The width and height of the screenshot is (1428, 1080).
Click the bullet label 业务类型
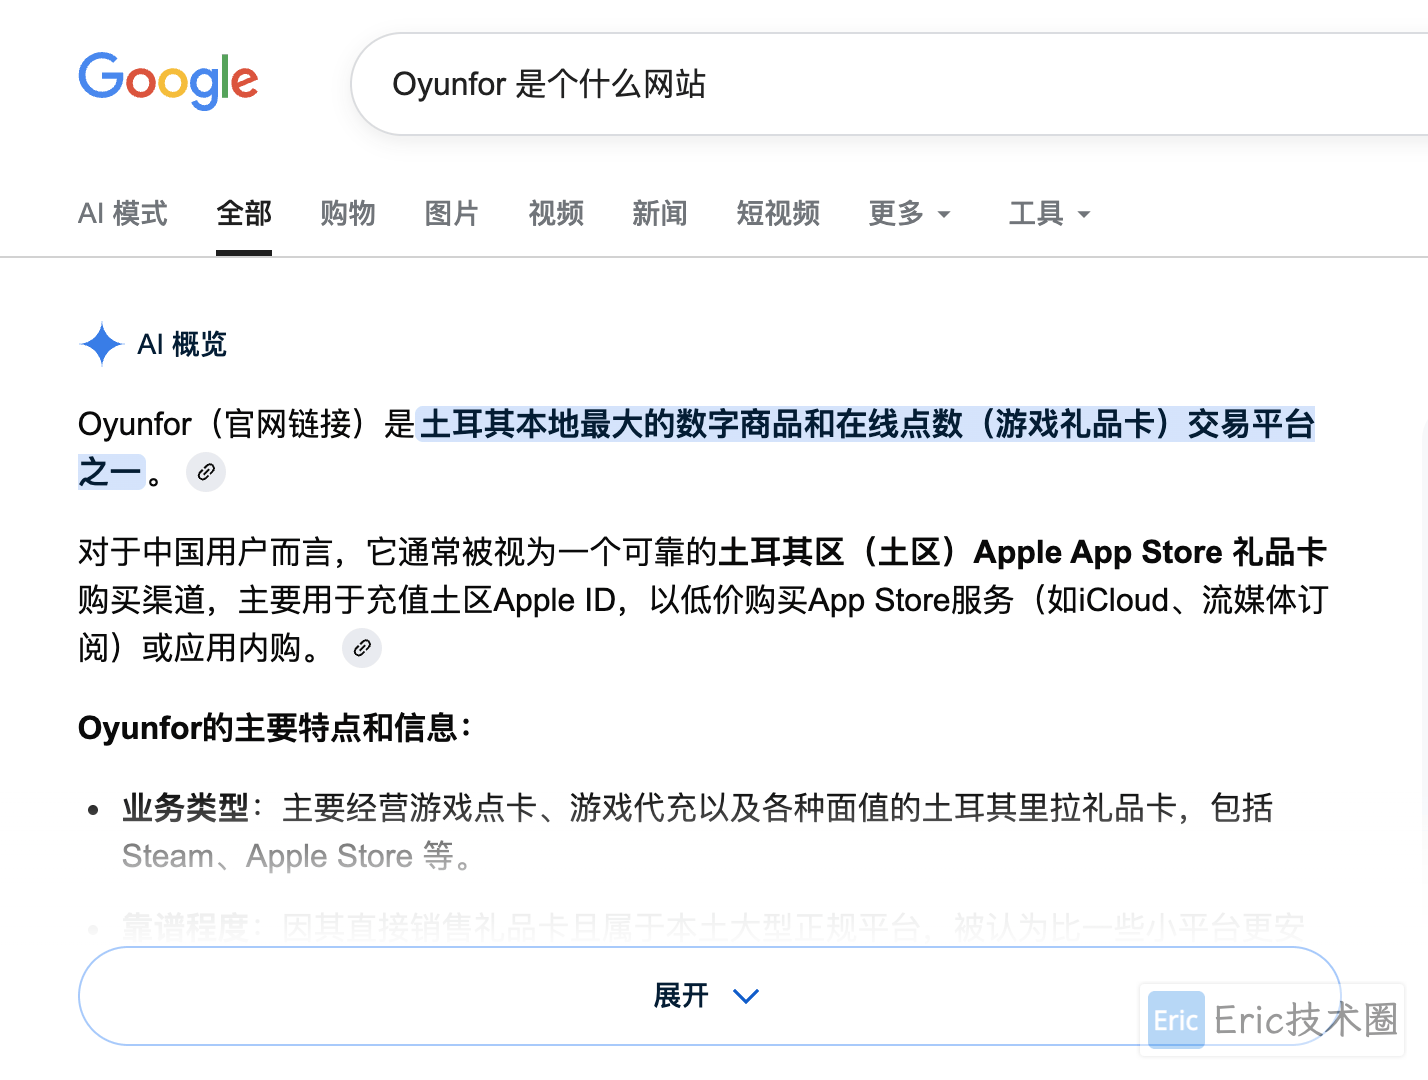coord(185,808)
